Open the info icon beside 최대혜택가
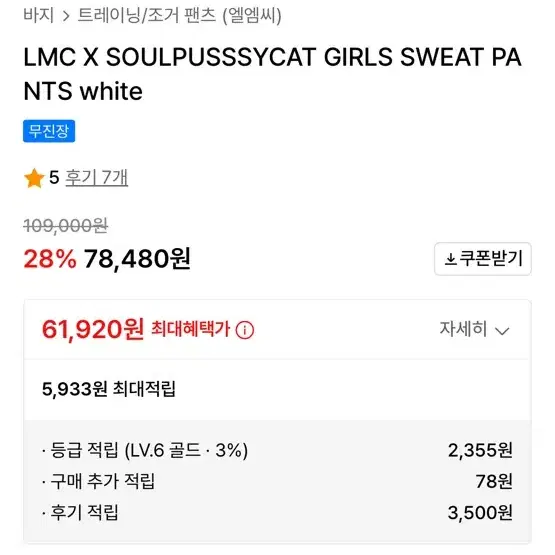This screenshot has width=555, height=555. click(245, 330)
